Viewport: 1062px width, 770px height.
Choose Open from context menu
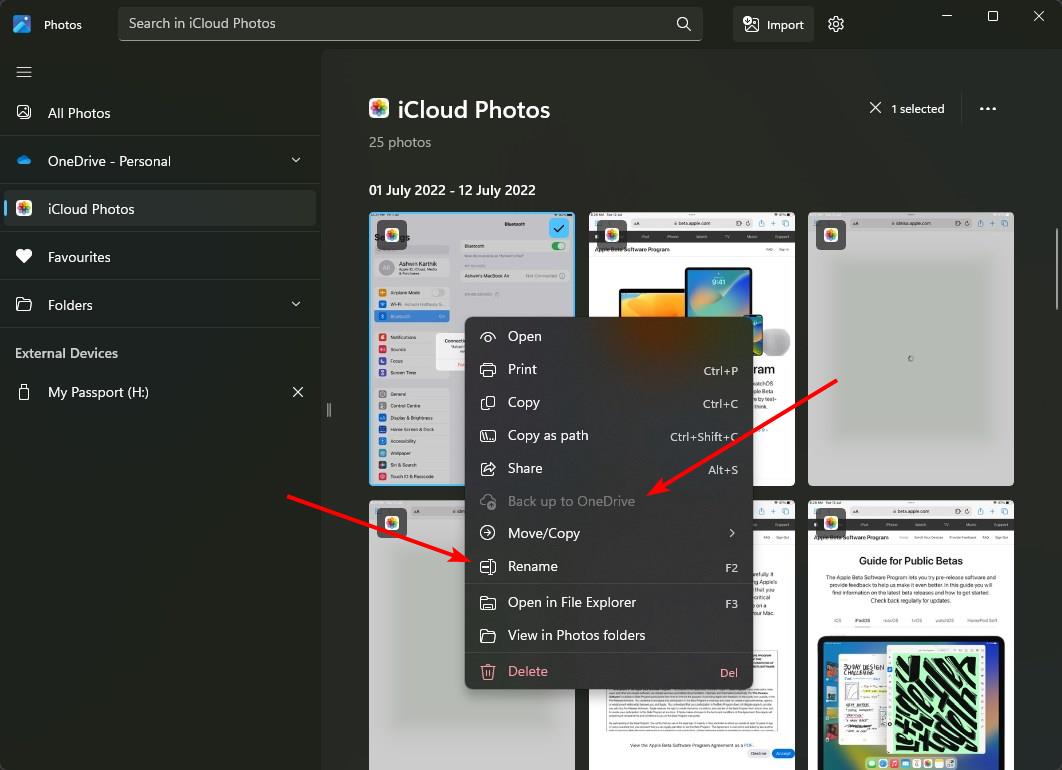click(609, 337)
